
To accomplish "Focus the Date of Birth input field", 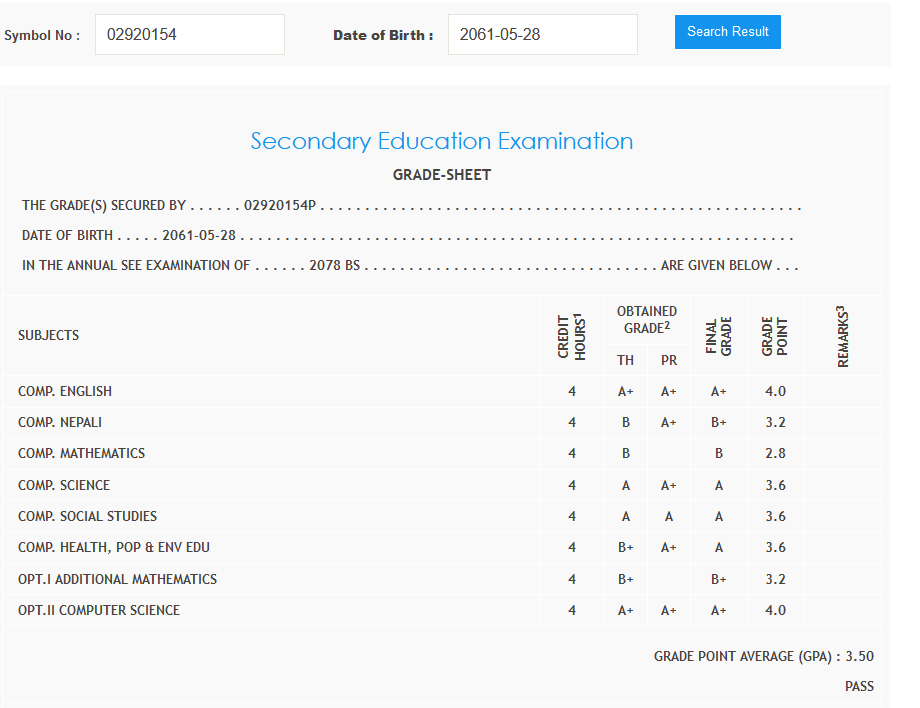I will tap(542, 35).
